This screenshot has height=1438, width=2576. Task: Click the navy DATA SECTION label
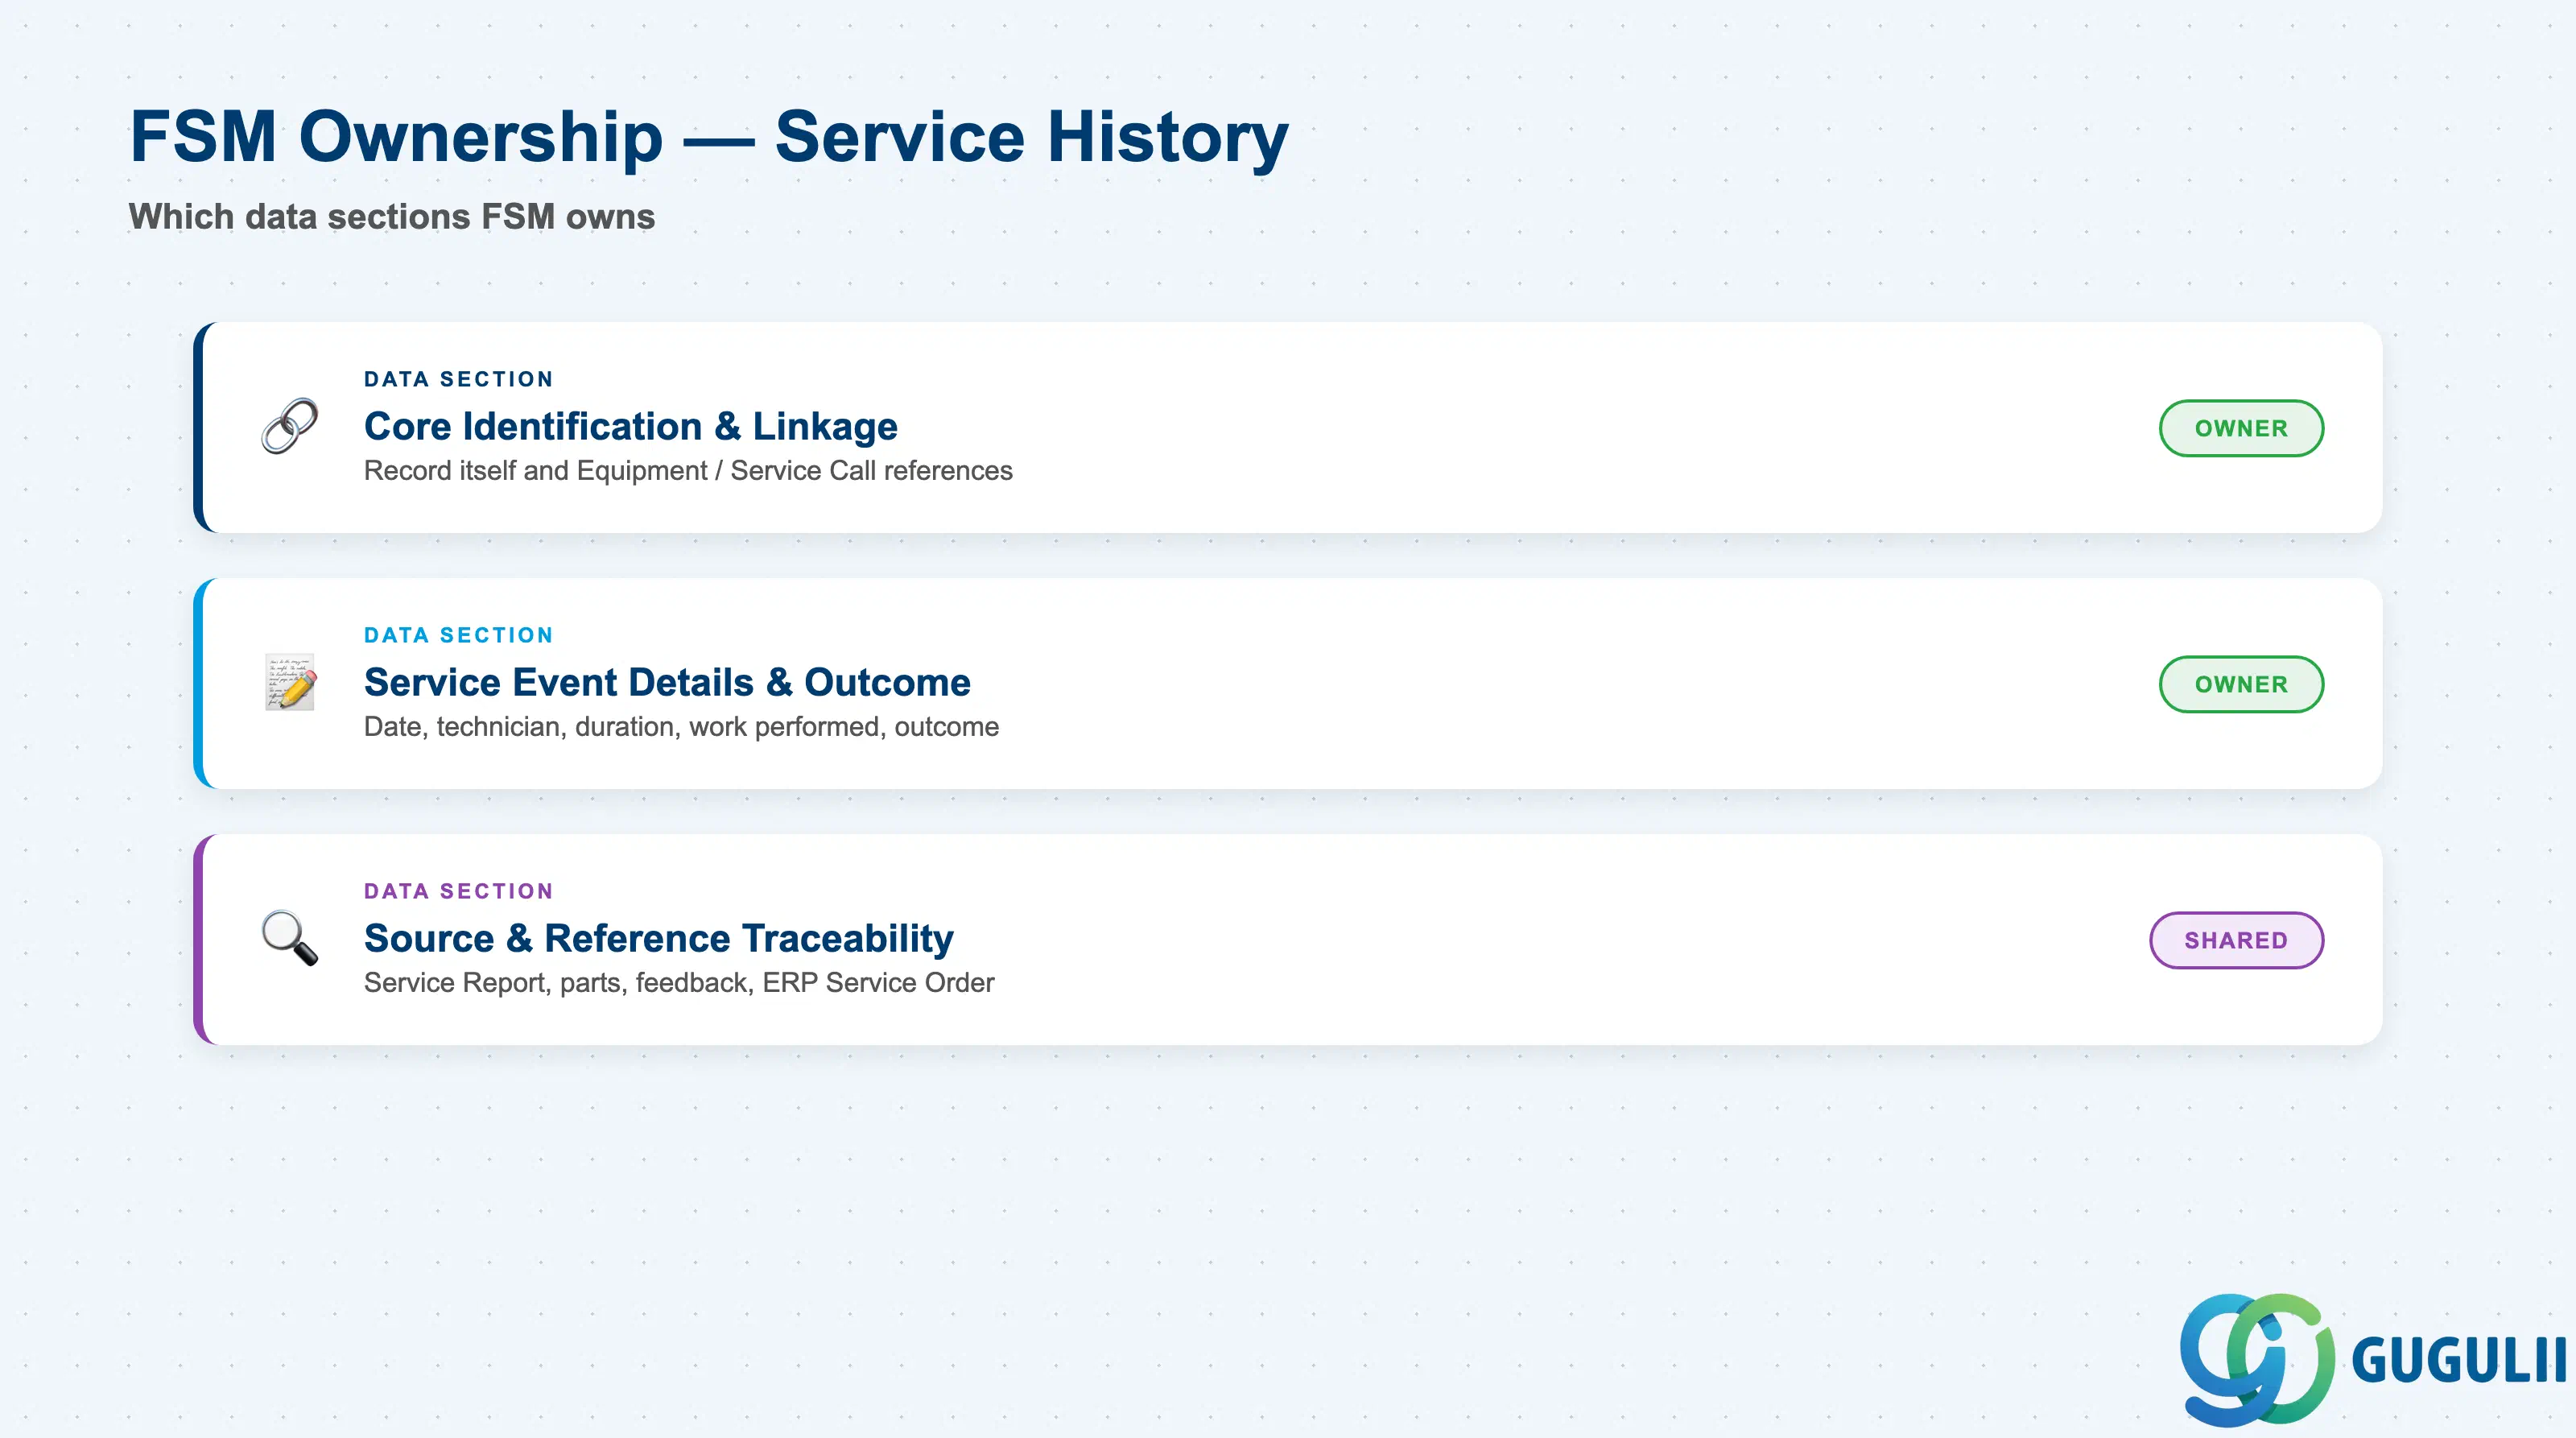(459, 379)
